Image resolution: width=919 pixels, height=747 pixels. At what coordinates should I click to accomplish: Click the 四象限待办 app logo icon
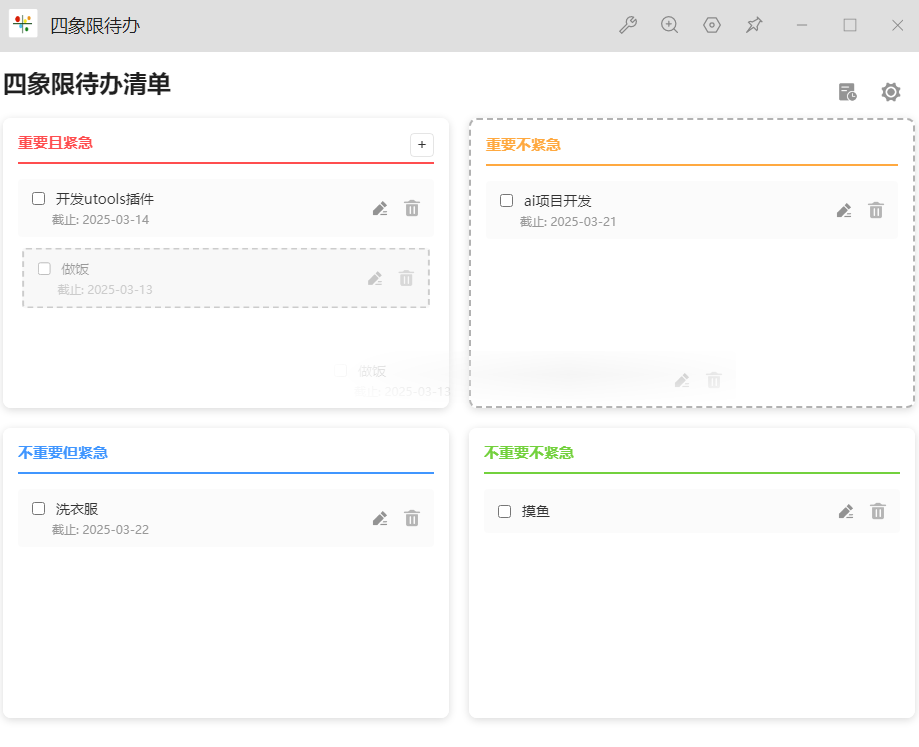pyautogui.click(x=23, y=24)
